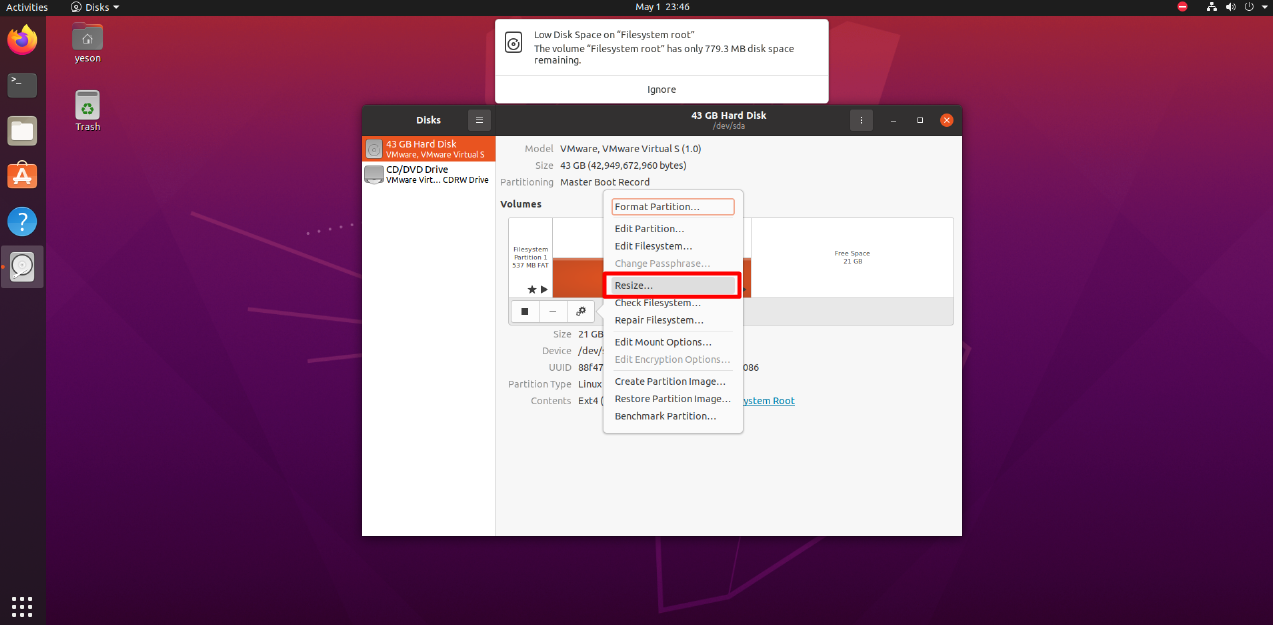Select Format Partition... menu entry
This screenshot has width=1273, height=625.
point(672,207)
